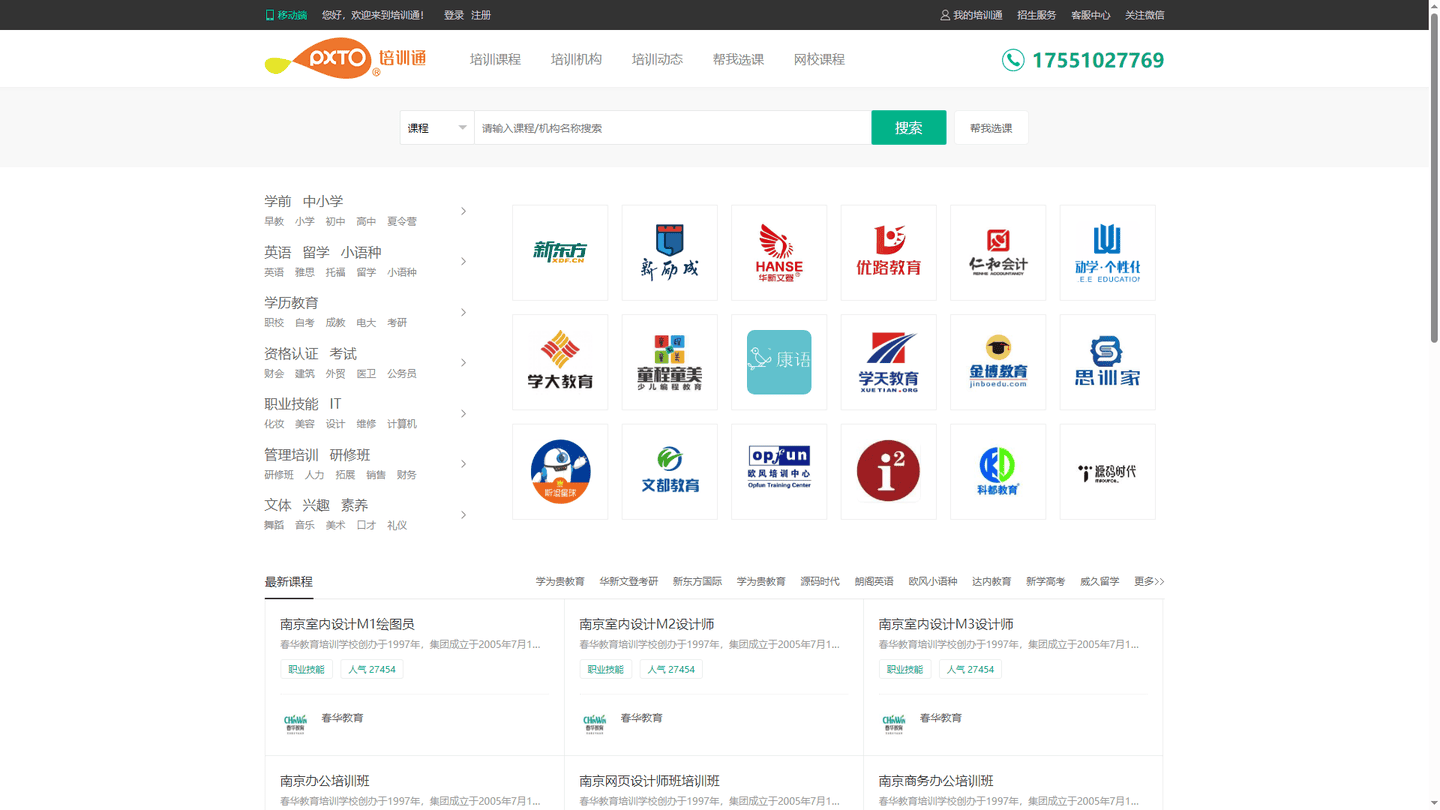Screen dimensions: 1440x810
Task: Select the 最新课程 tab
Action: pyautogui.click(x=288, y=581)
